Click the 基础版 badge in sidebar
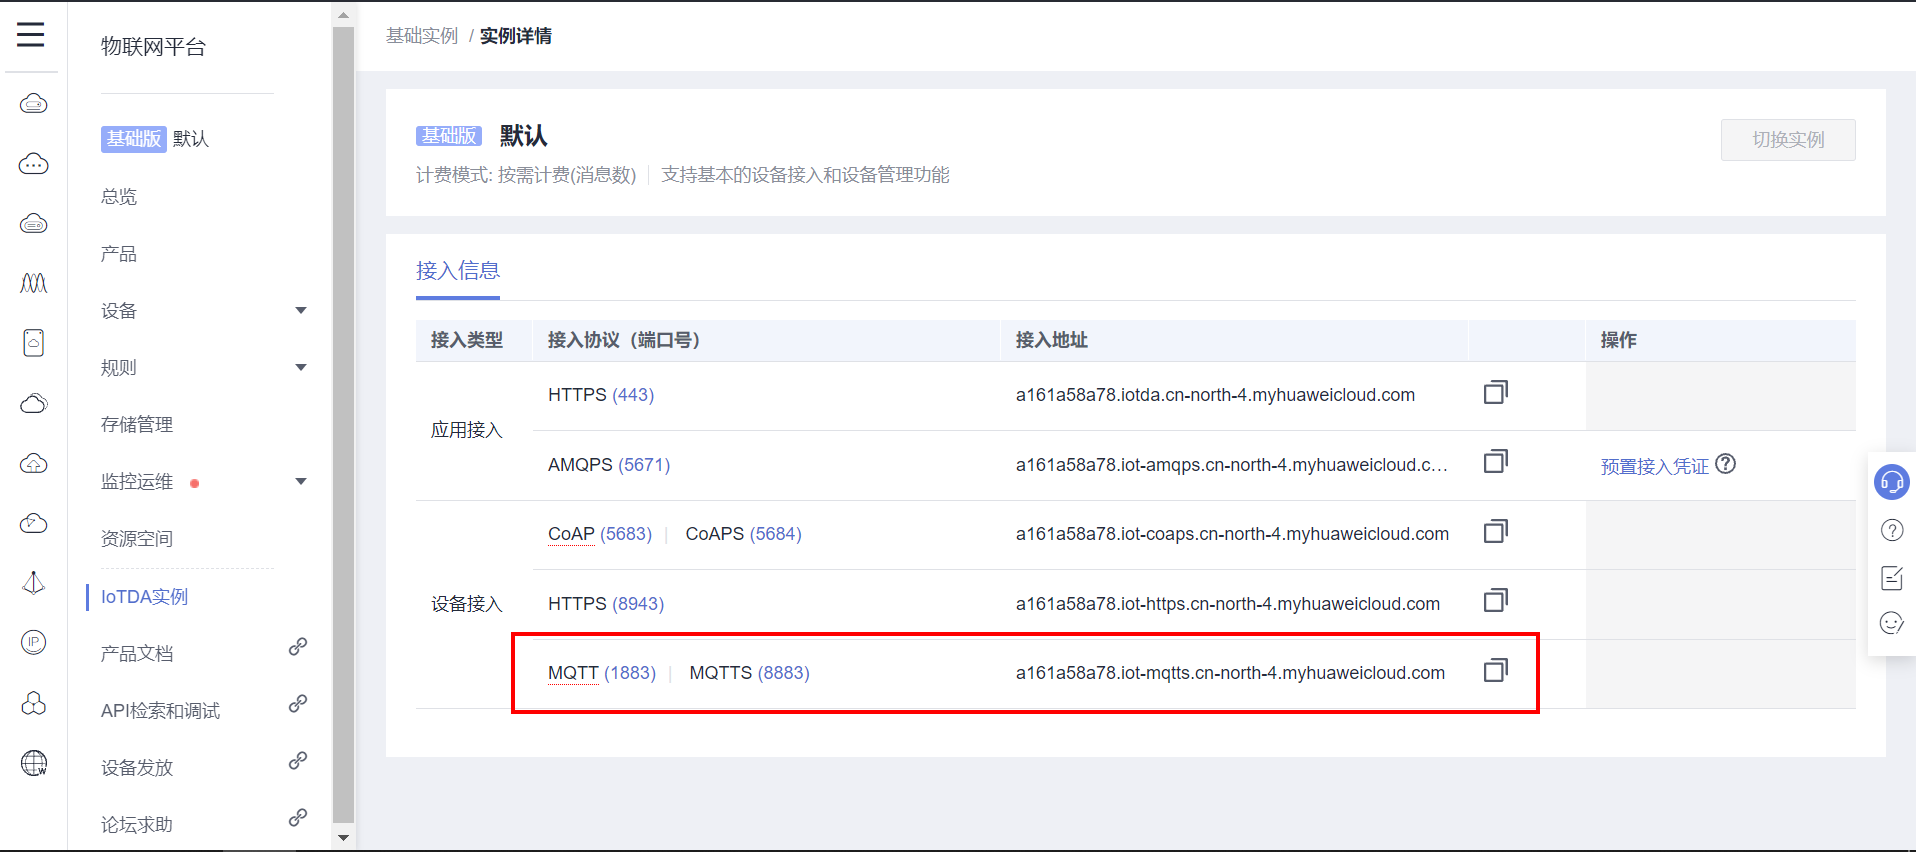This screenshot has width=1916, height=852. pos(133,139)
